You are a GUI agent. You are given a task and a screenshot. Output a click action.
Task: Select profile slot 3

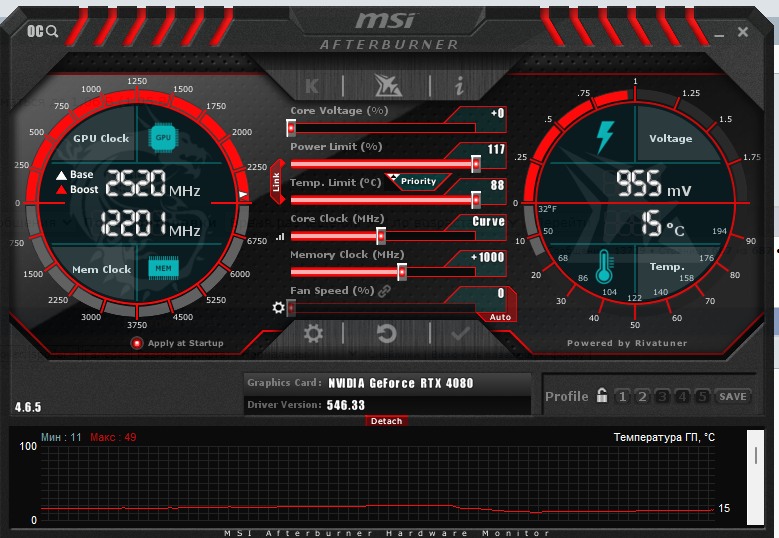coord(662,396)
